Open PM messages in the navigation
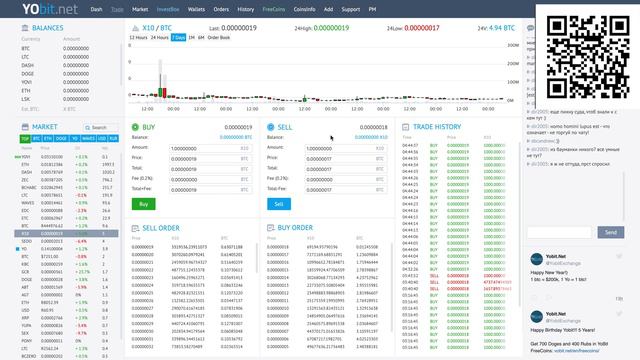 372,9
